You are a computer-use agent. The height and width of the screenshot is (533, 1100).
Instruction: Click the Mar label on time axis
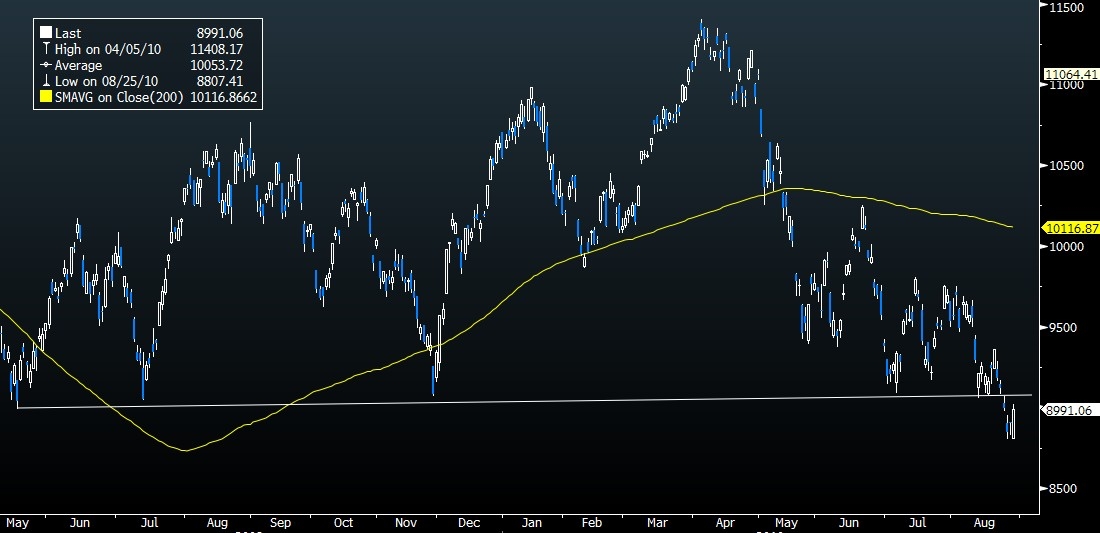[657, 522]
